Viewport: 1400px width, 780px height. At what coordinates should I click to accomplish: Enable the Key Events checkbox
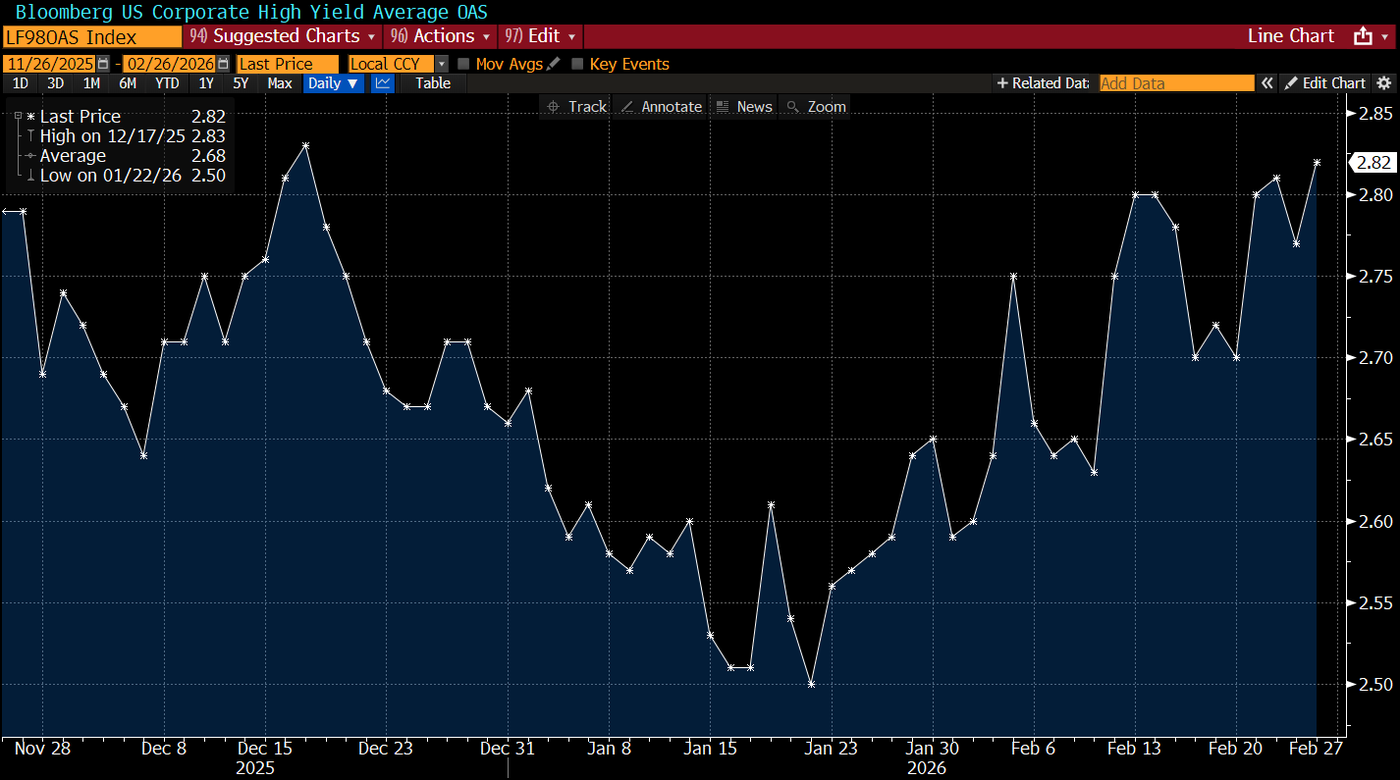[x=577, y=63]
